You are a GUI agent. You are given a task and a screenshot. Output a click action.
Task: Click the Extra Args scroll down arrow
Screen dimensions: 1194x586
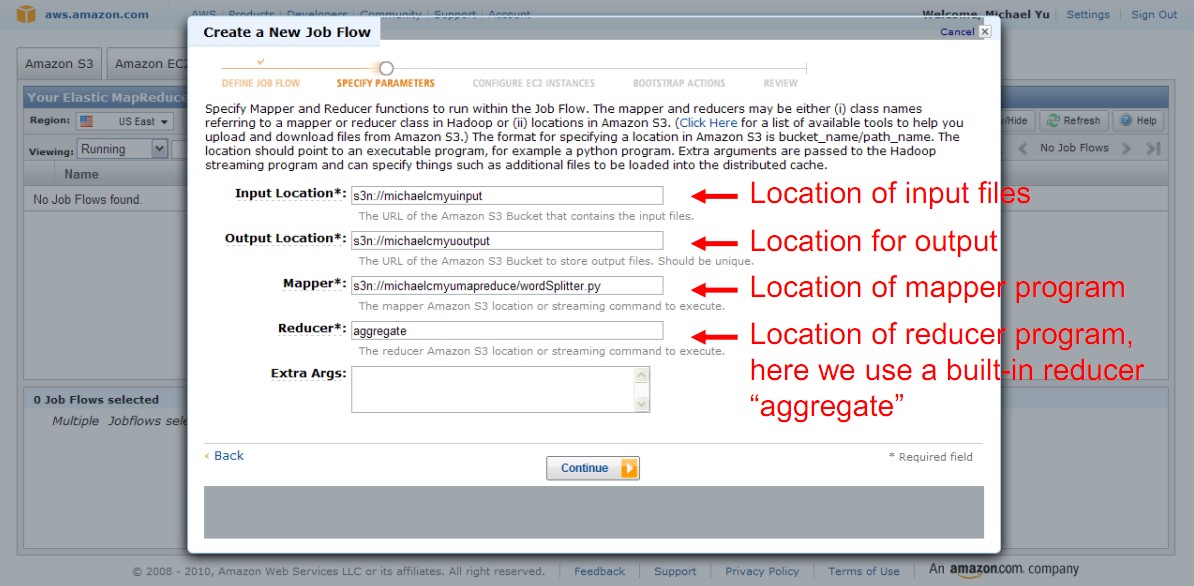pyautogui.click(x=642, y=404)
